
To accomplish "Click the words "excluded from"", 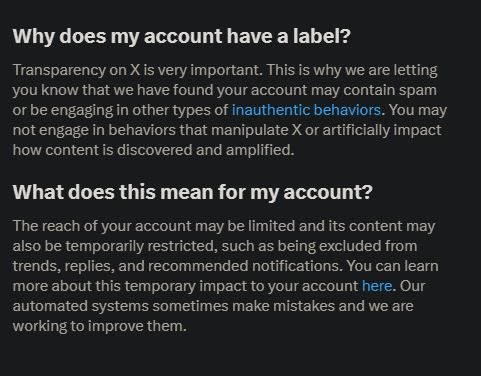I will (368, 246).
